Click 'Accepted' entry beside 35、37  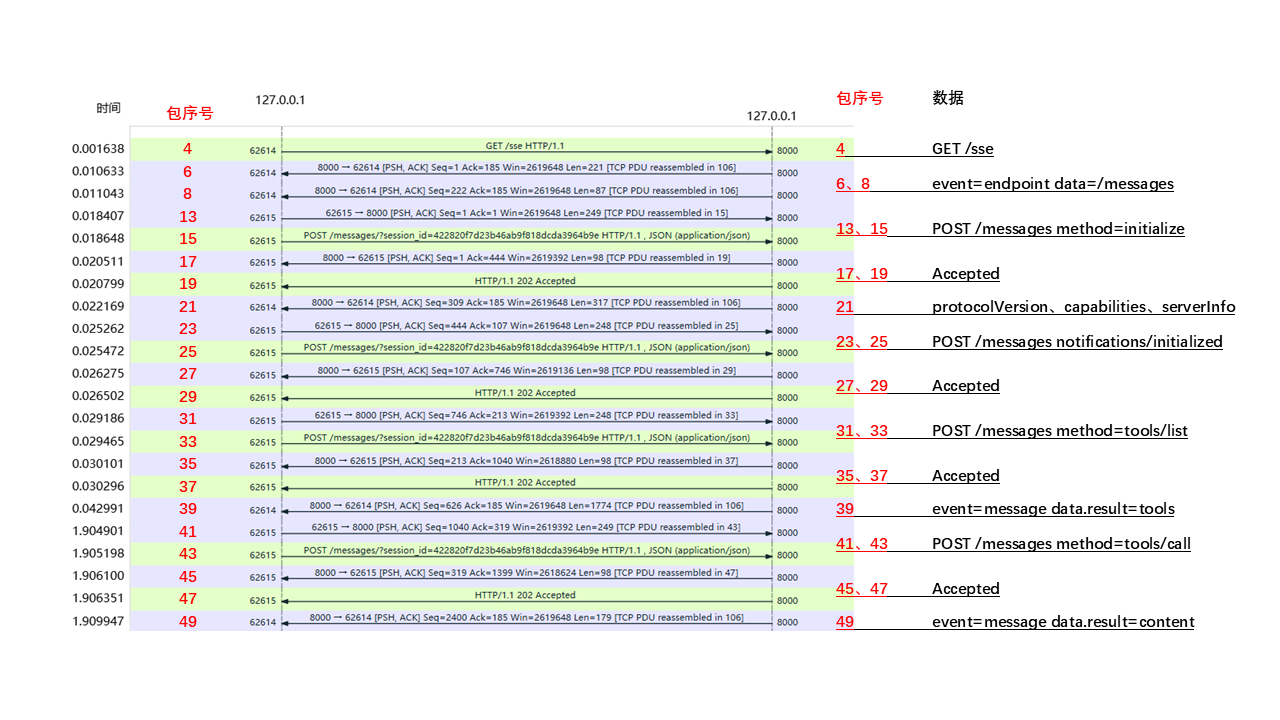click(x=966, y=476)
